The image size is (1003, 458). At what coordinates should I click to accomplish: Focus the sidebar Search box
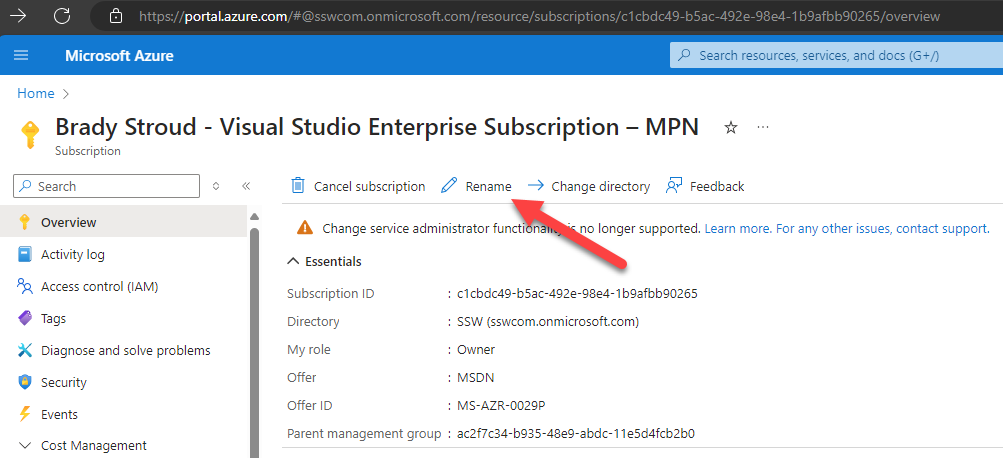click(x=106, y=186)
